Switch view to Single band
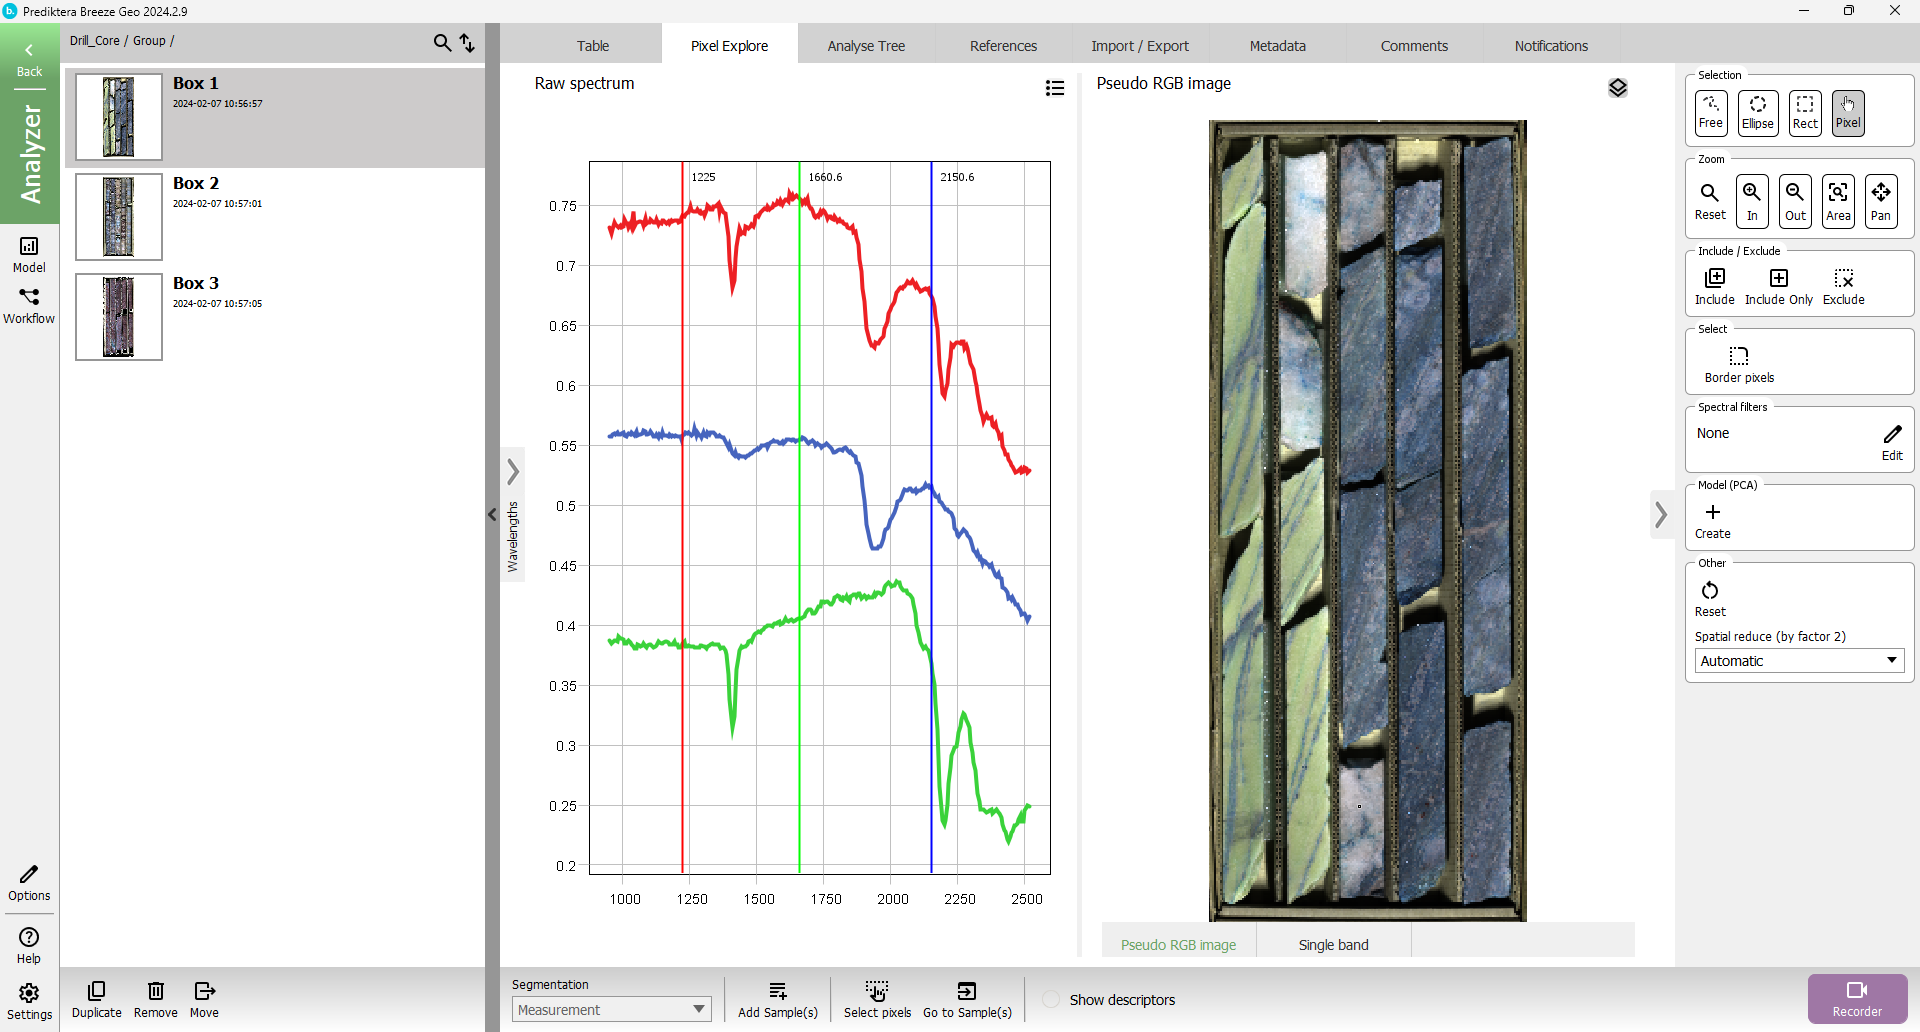1920x1032 pixels. click(x=1332, y=944)
